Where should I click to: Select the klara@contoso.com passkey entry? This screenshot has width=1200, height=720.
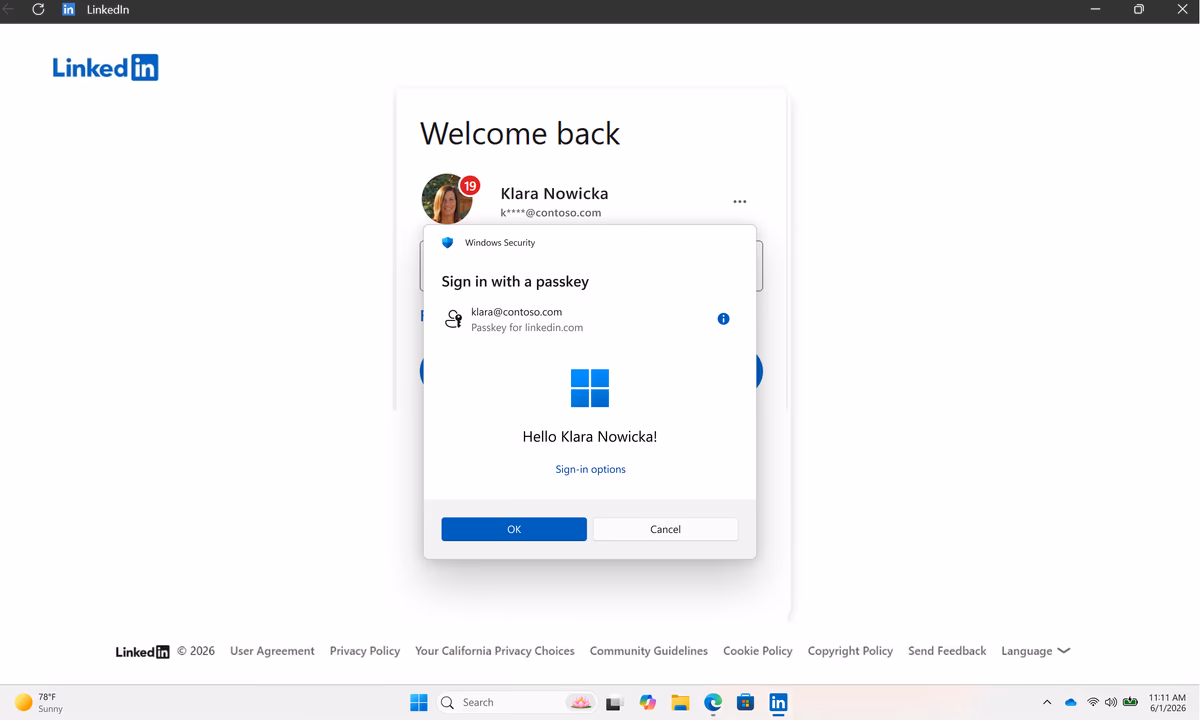[590, 319]
